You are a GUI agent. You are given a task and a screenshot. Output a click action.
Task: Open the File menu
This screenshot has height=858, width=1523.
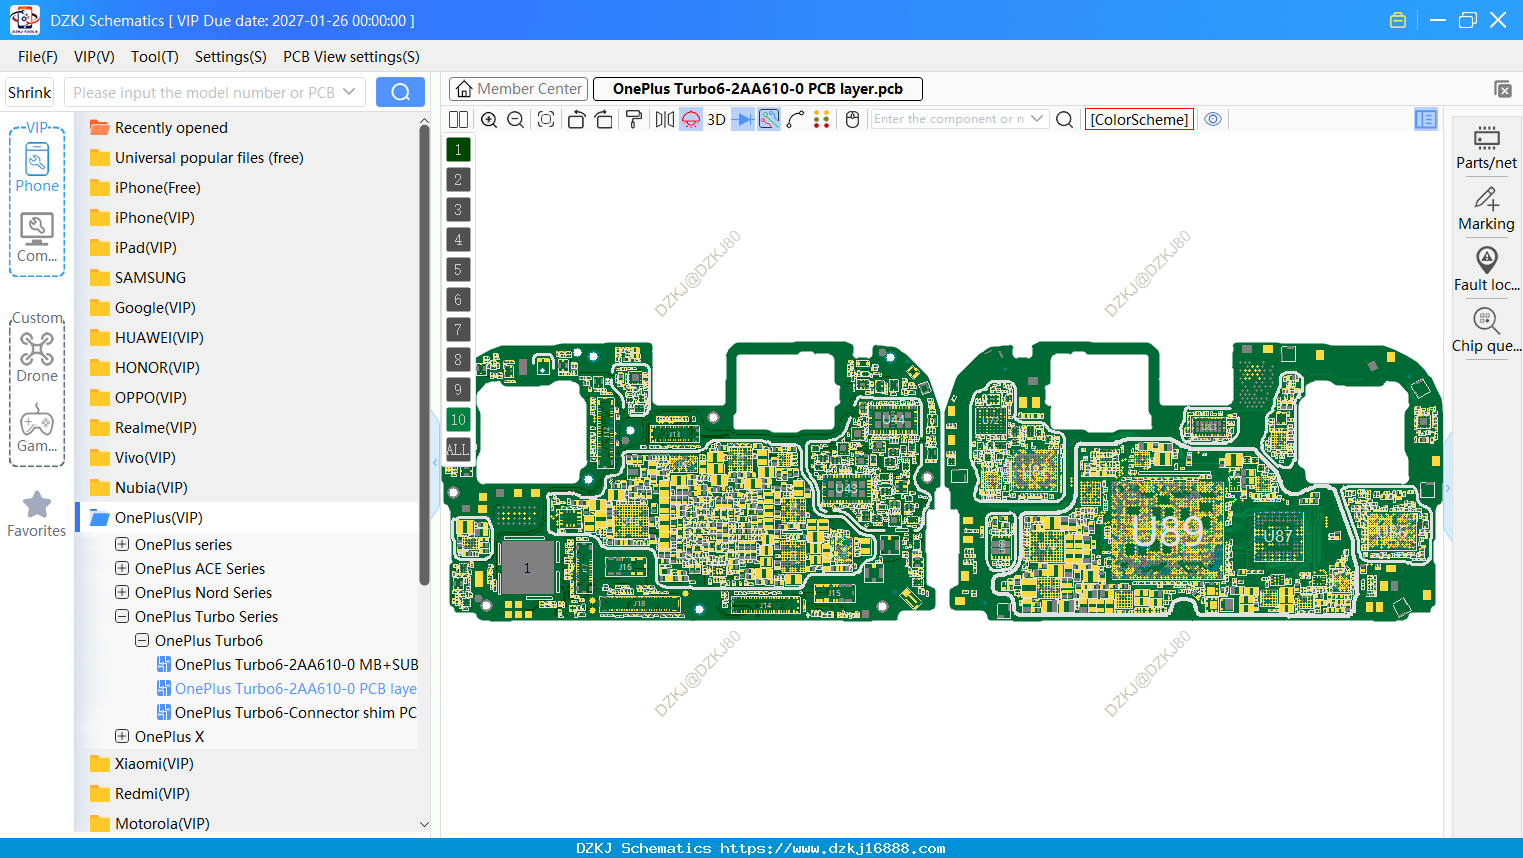pos(38,57)
